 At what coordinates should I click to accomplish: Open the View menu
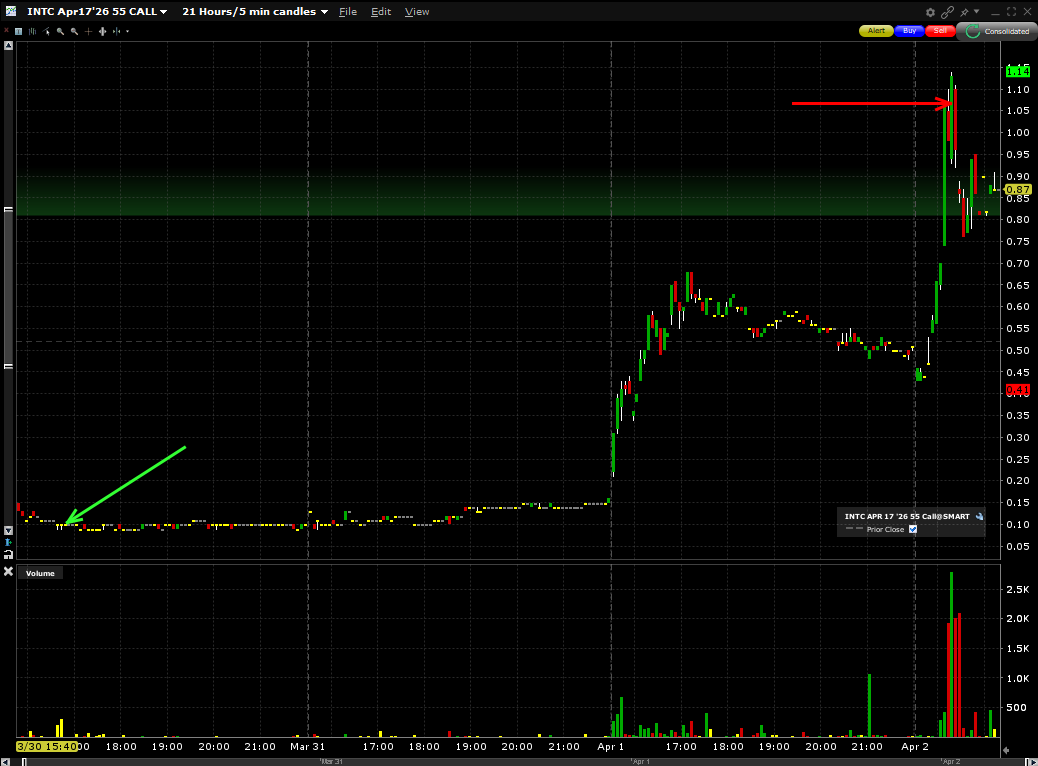click(x=417, y=12)
